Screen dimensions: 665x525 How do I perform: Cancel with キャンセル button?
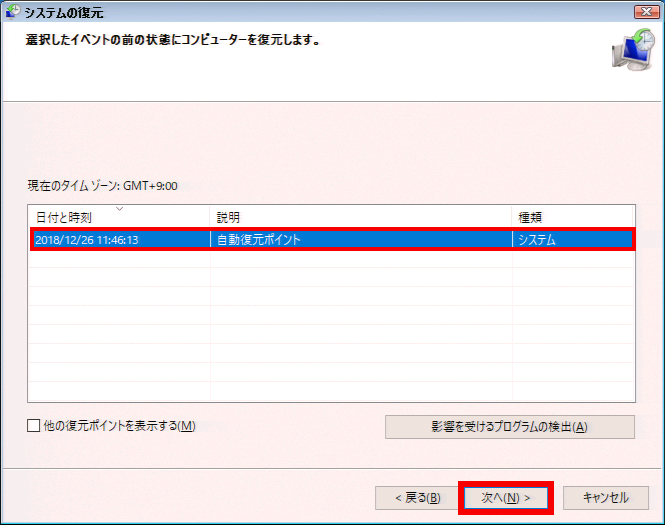(606, 497)
